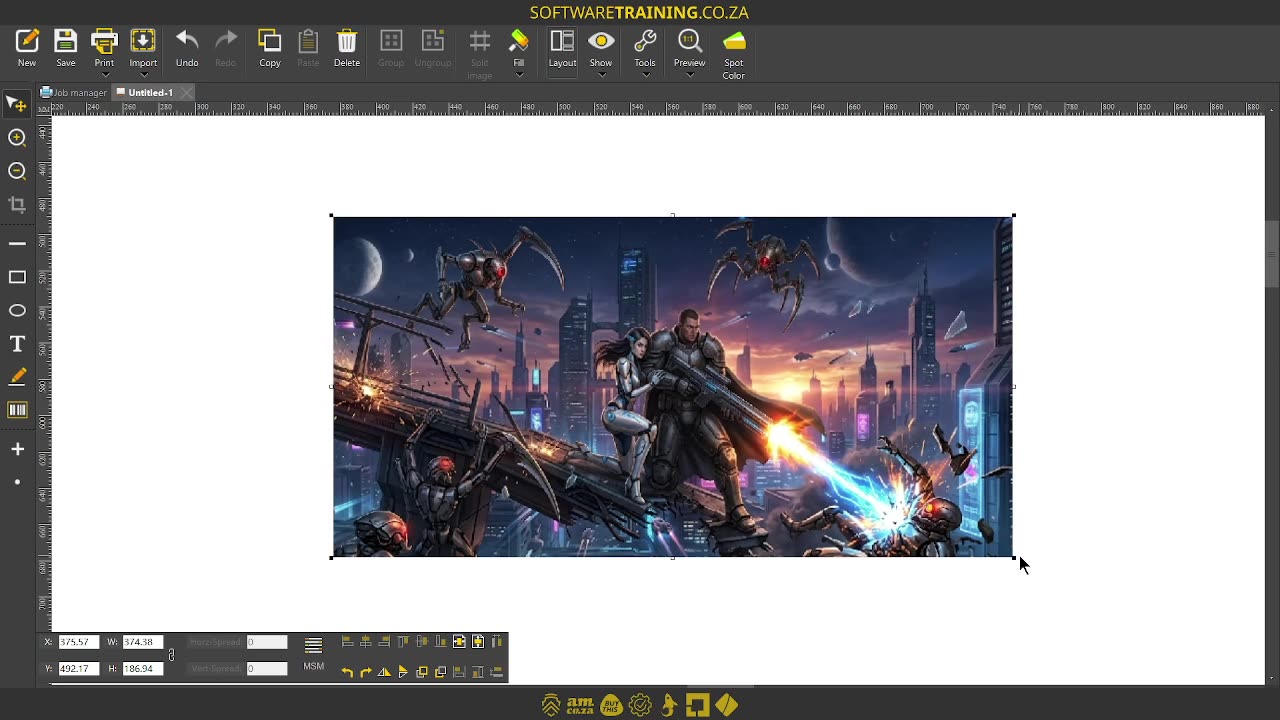The width and height of the screenshot is (1280, 720).
Task: Toggle the Layout panel button
Action: pos(562,48)
